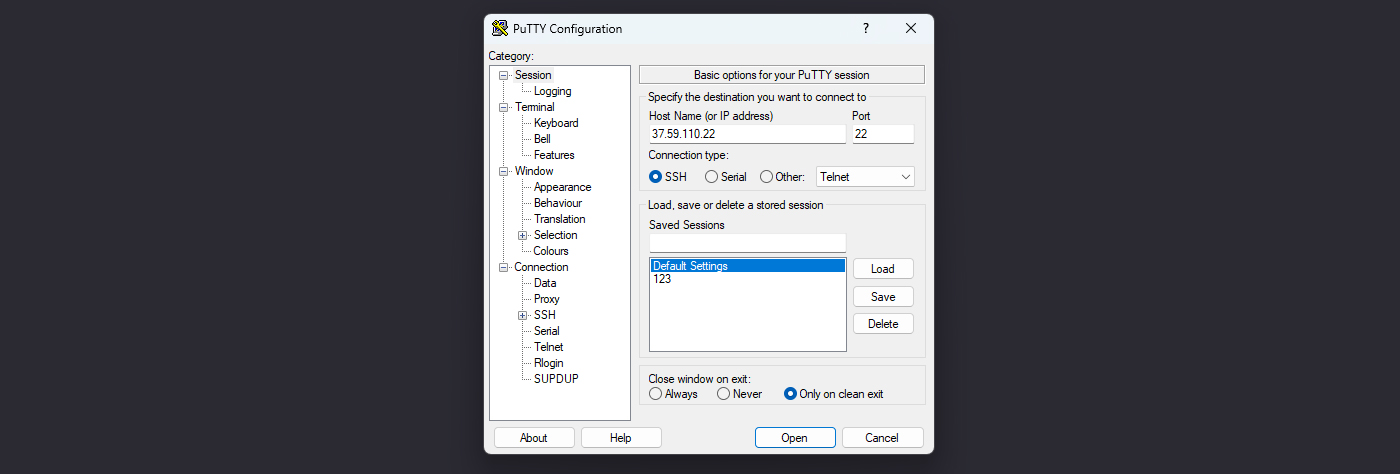Expand the Selection tree node
The height and width of the screenshot is (474, 1400).
(523, 235)
